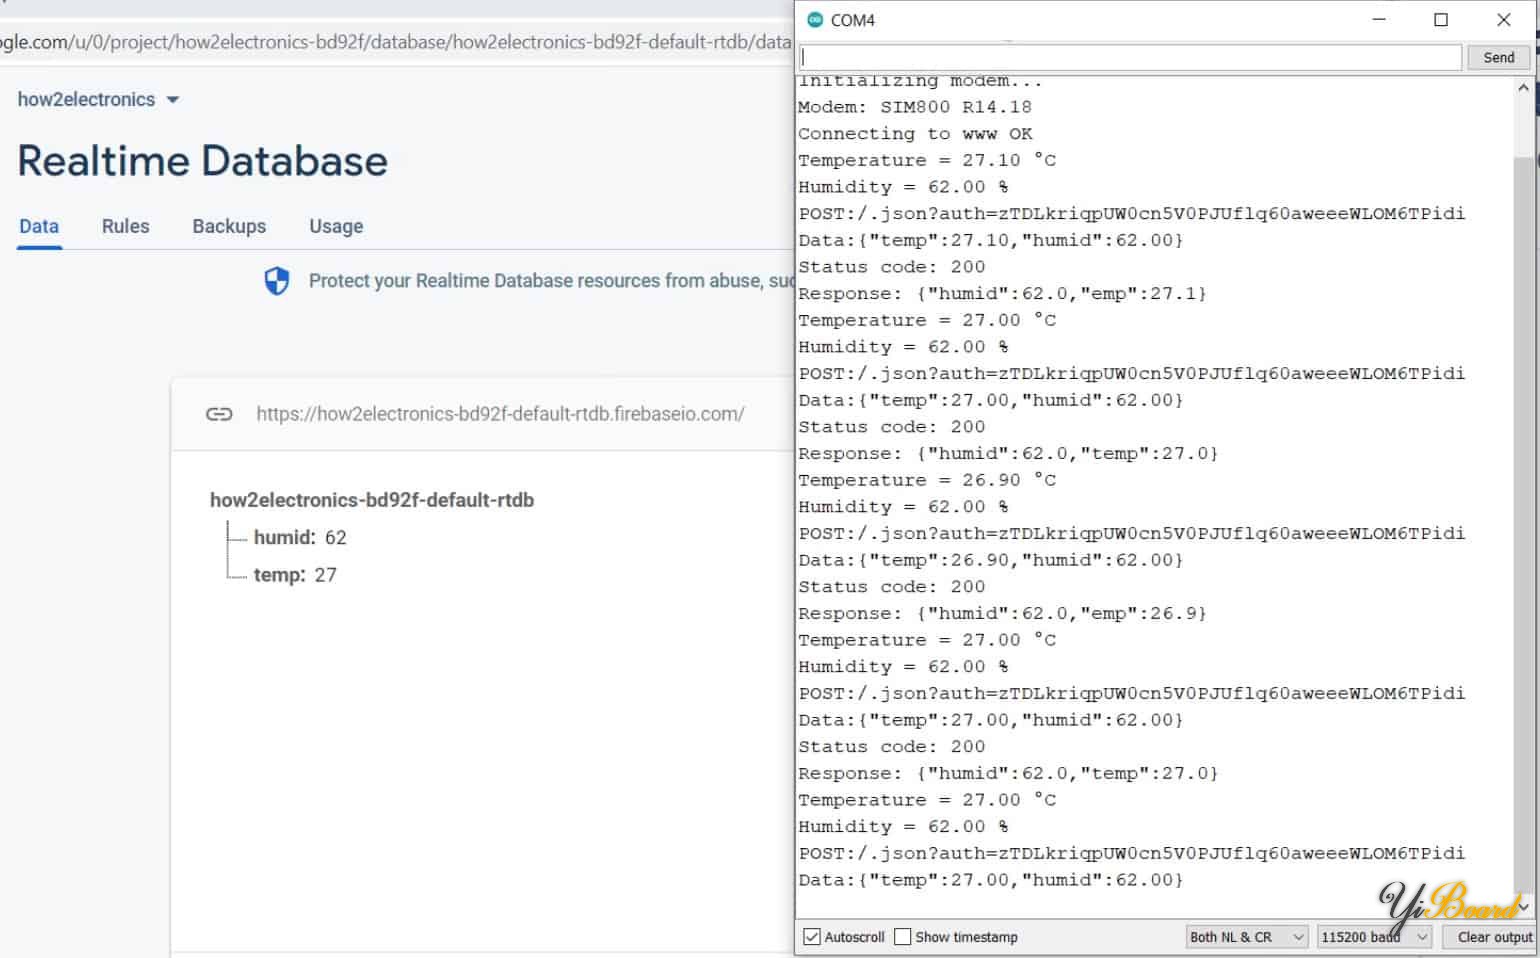Click the serial monitor message input field

coord(1130,57)
